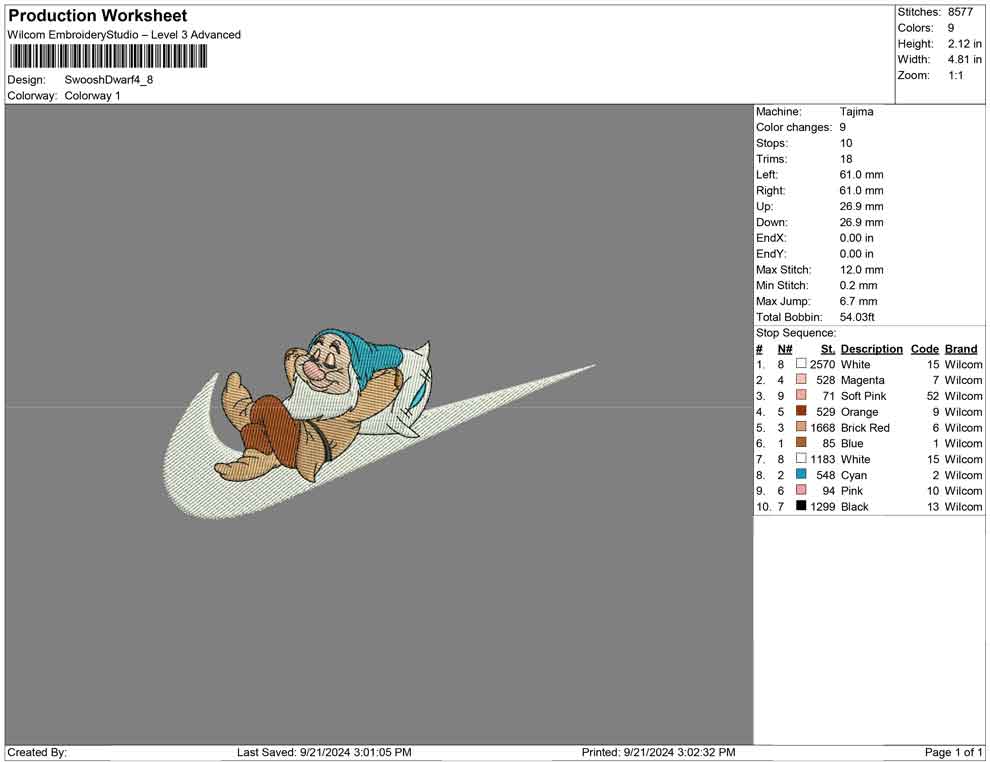Click the 'Left:' value '61.0 mm'
Image resolution: width=990 pixels, height=762 pixels.
pyautogui.click(x=861, y=174)
